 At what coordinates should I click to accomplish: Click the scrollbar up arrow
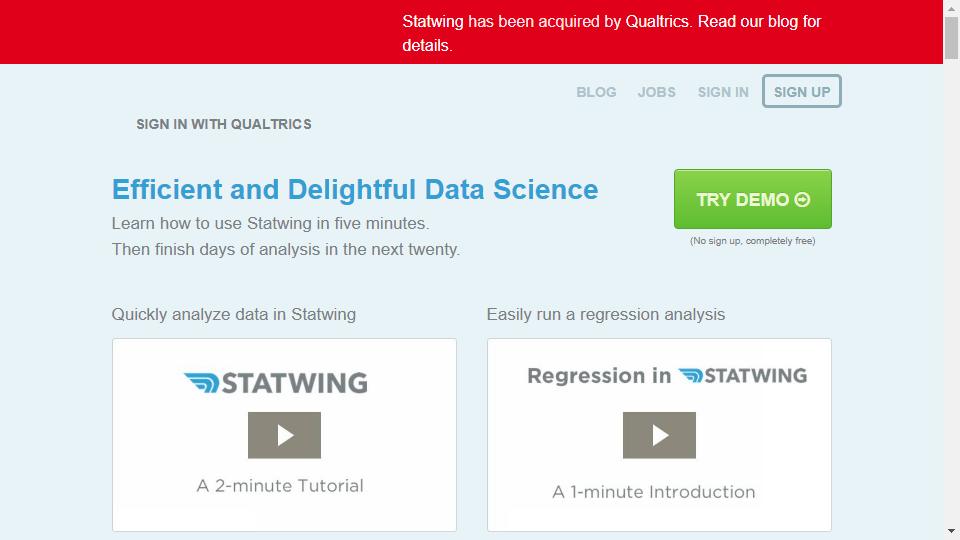951,7
